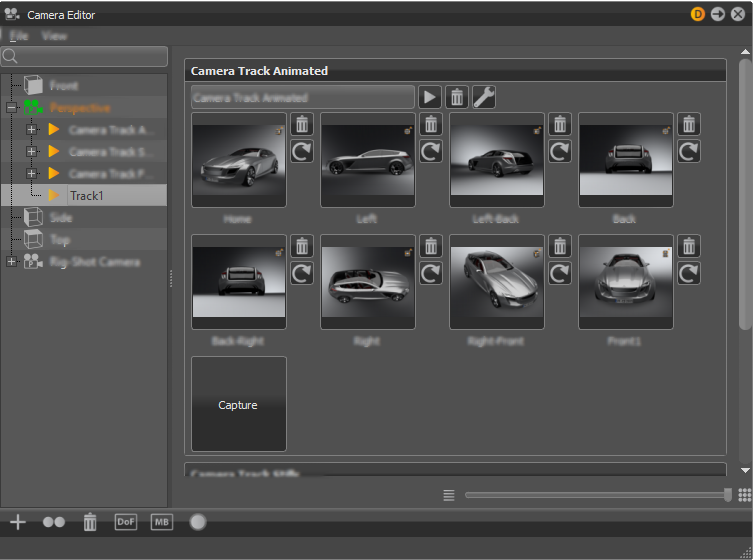Viewport: 753px width, 560px height.
Task: Recapture the Right-Front viewpoint with its refresh icon
Action: point(560,273)
